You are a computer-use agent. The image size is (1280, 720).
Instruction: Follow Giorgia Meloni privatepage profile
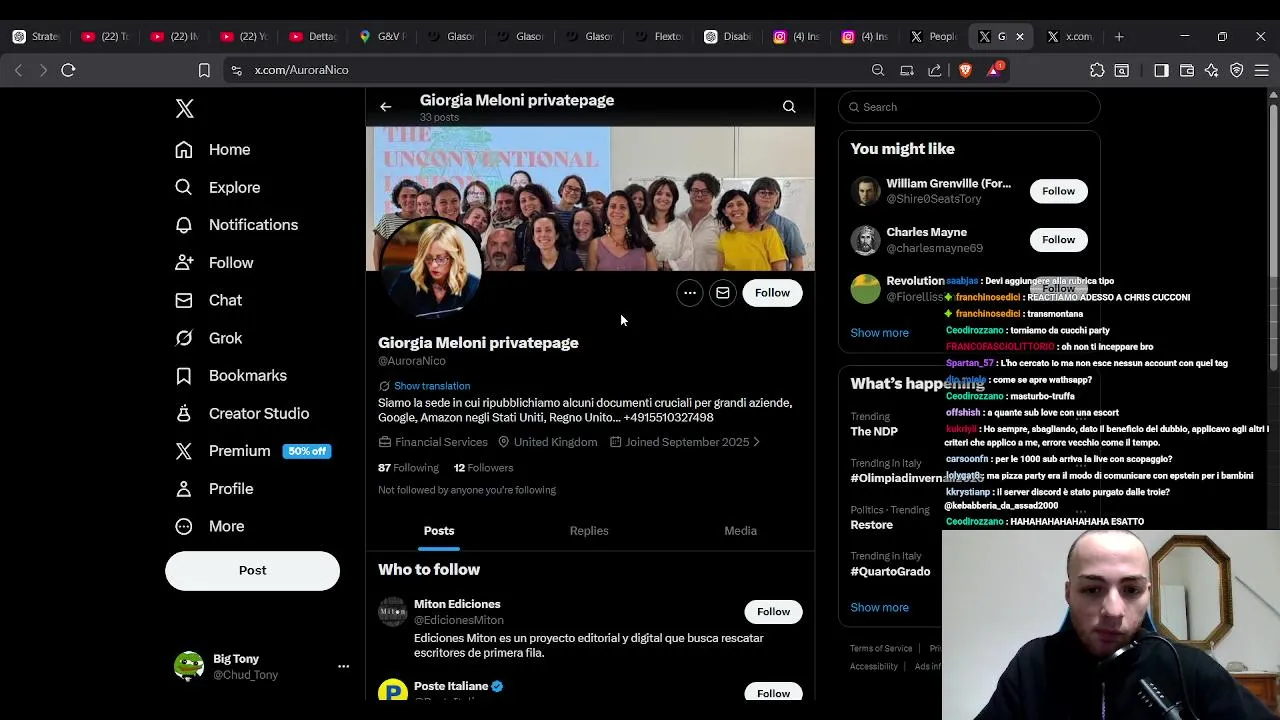tap(772, 293)
